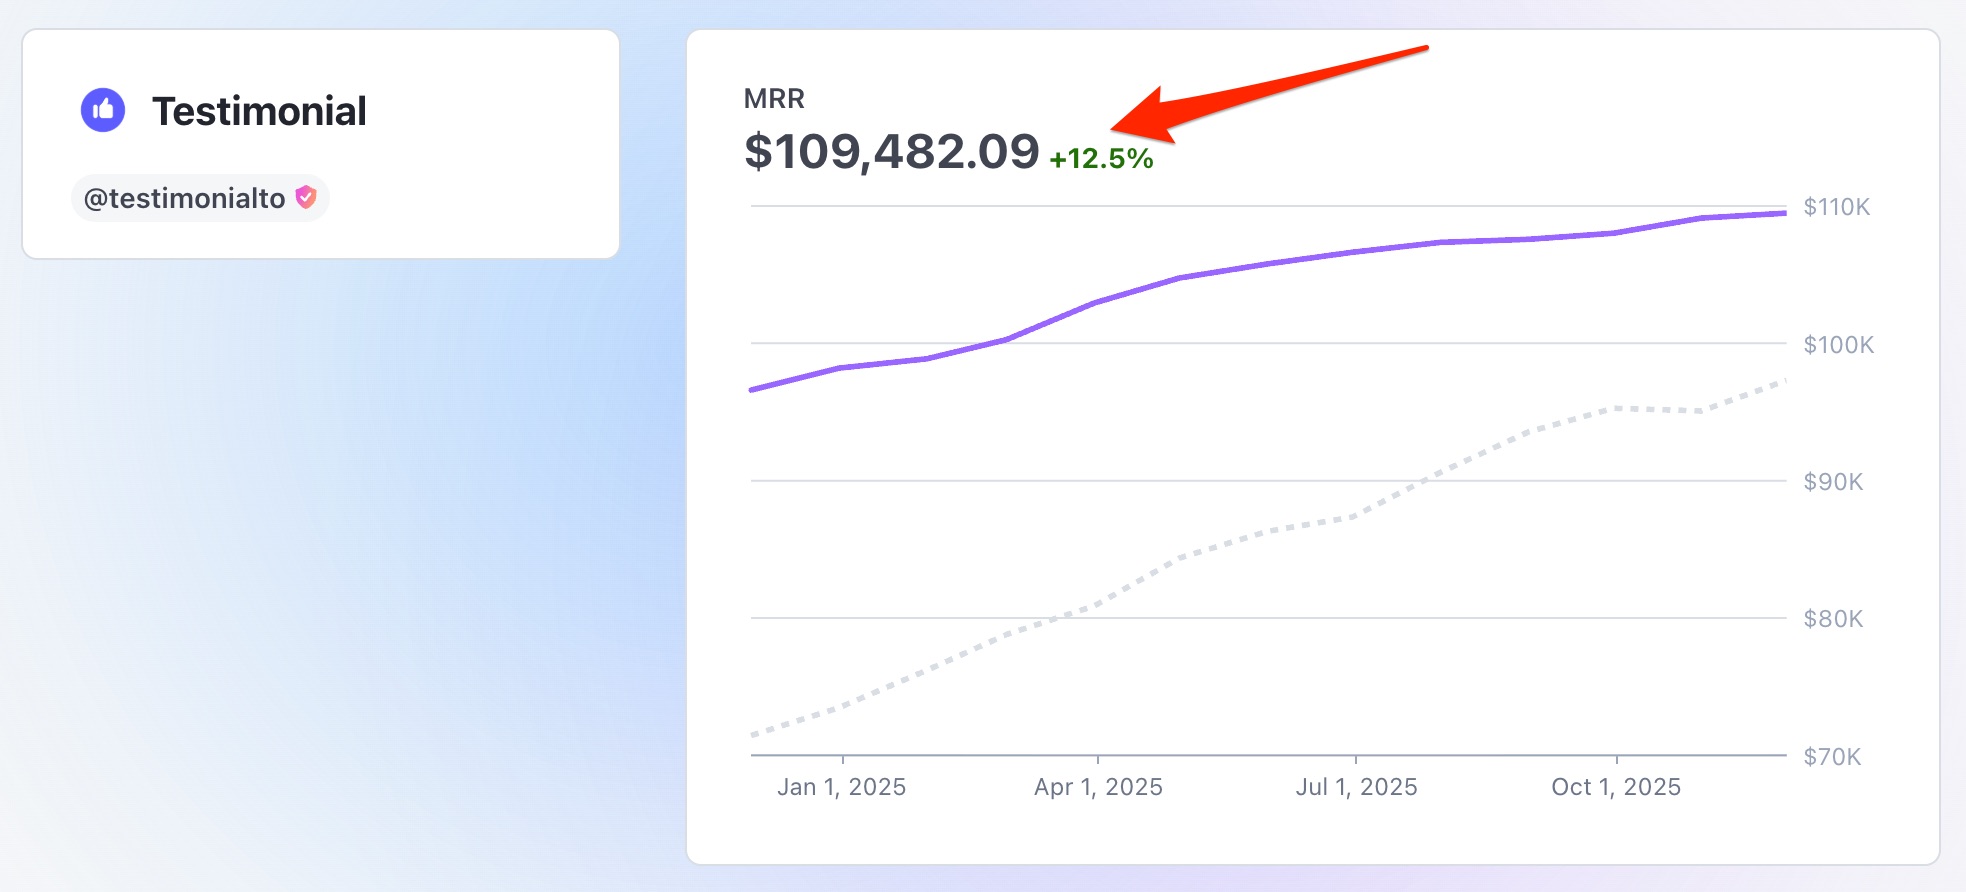Open the Testimonial title heading
This screenshot has width=1966, height=892.
click(259, 111)
